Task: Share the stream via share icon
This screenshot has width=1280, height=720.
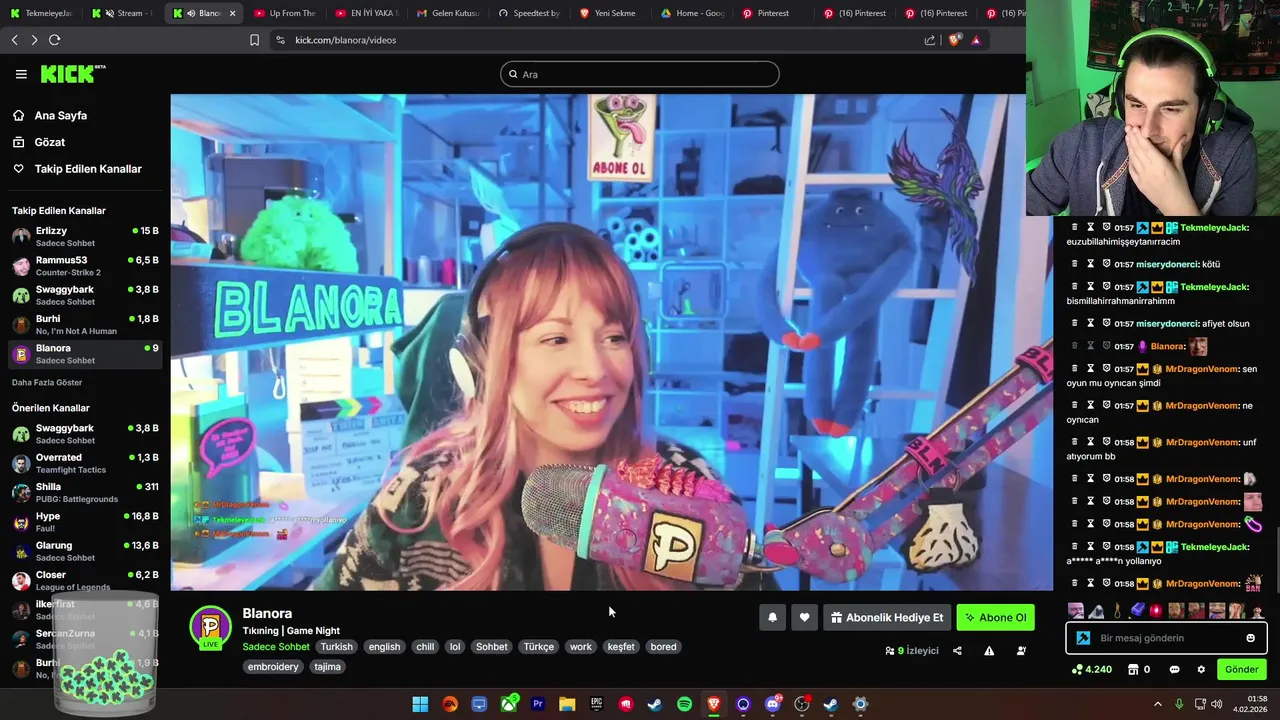Action: tap(957, 651)
